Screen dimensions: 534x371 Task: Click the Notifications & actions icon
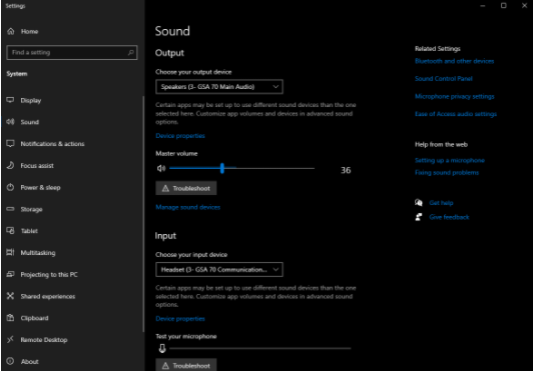coord(11,143)
